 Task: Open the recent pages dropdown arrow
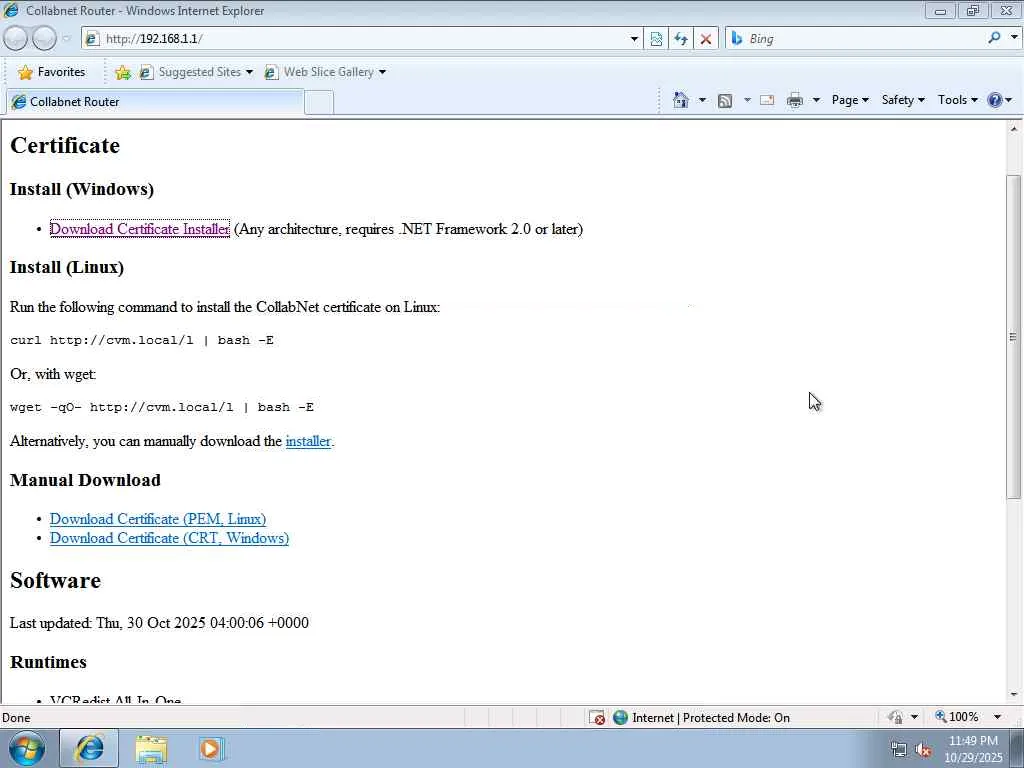click(x=66, y=39)
